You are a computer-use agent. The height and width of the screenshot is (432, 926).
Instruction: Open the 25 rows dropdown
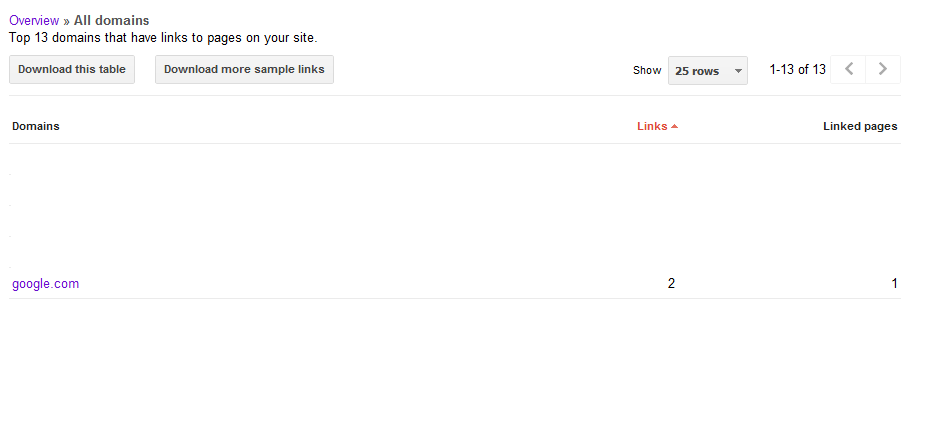click(x=707, y=71)
